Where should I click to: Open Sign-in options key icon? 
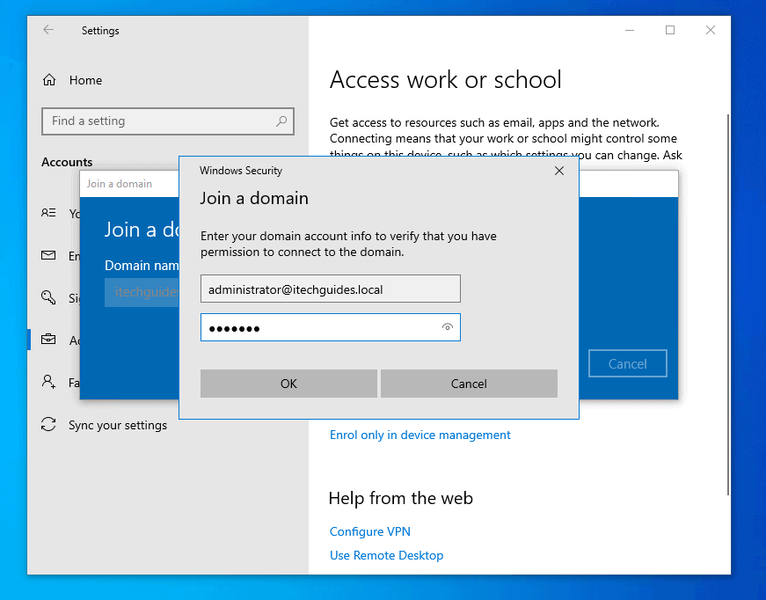(x=48, y=297)
